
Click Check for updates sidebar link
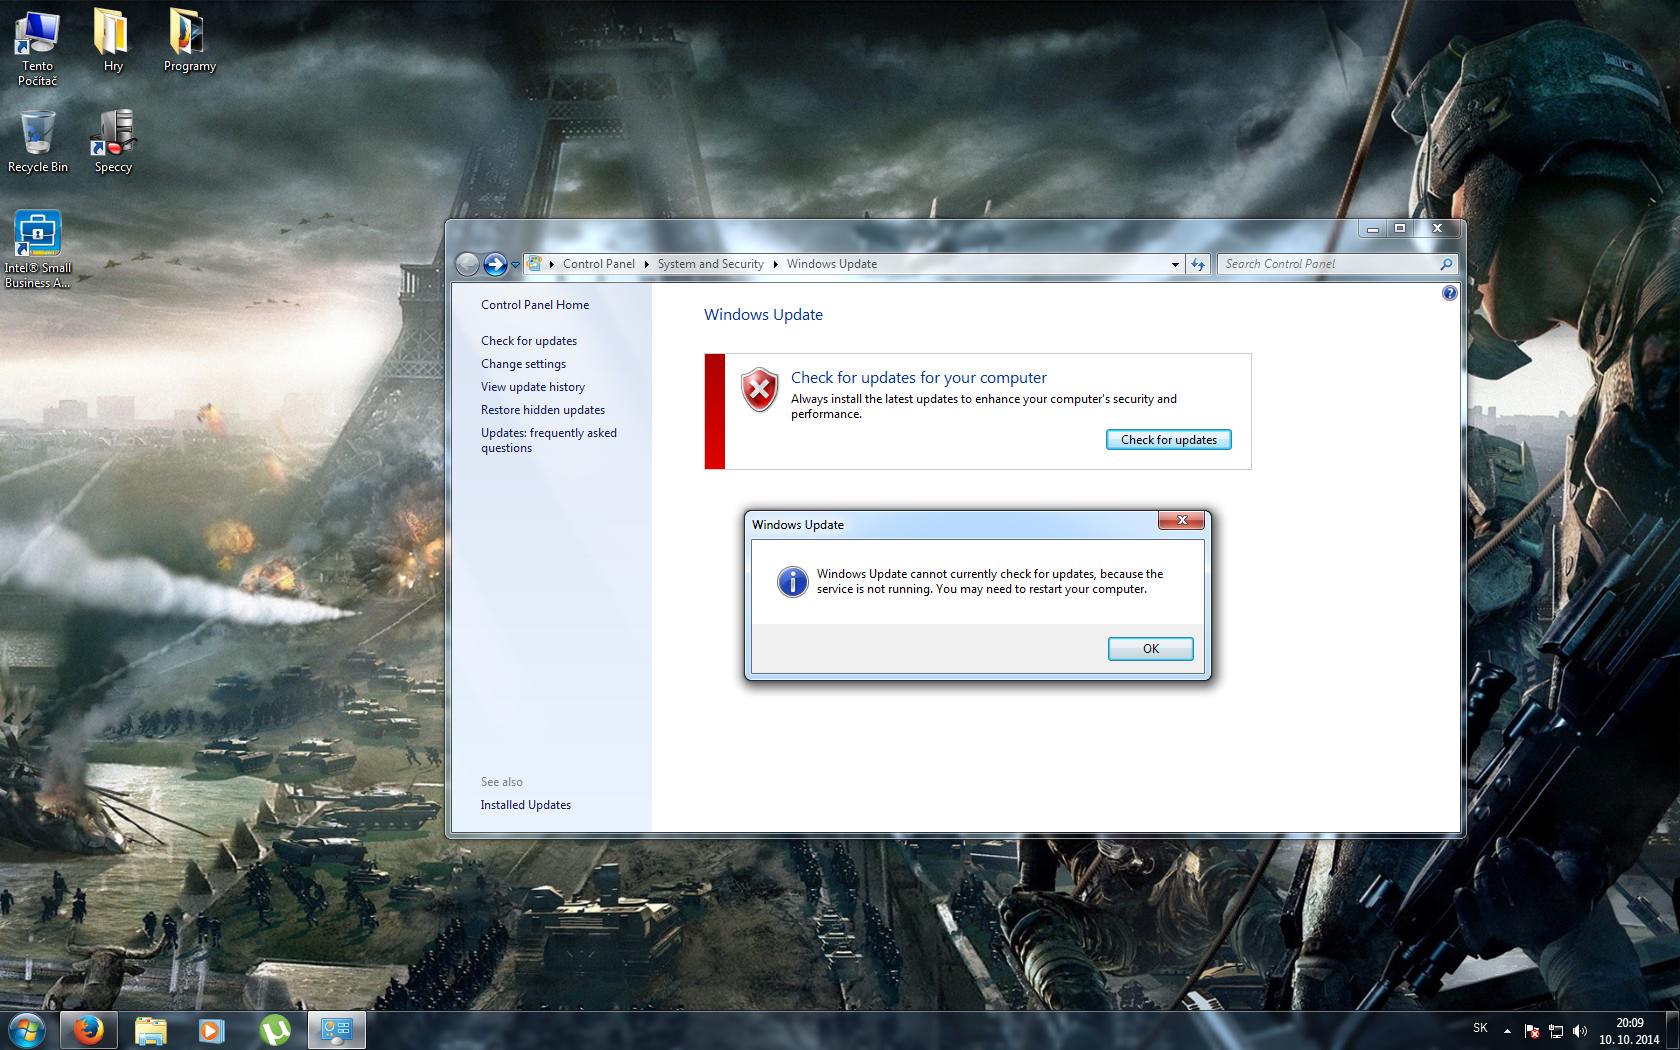pos(529,341)
